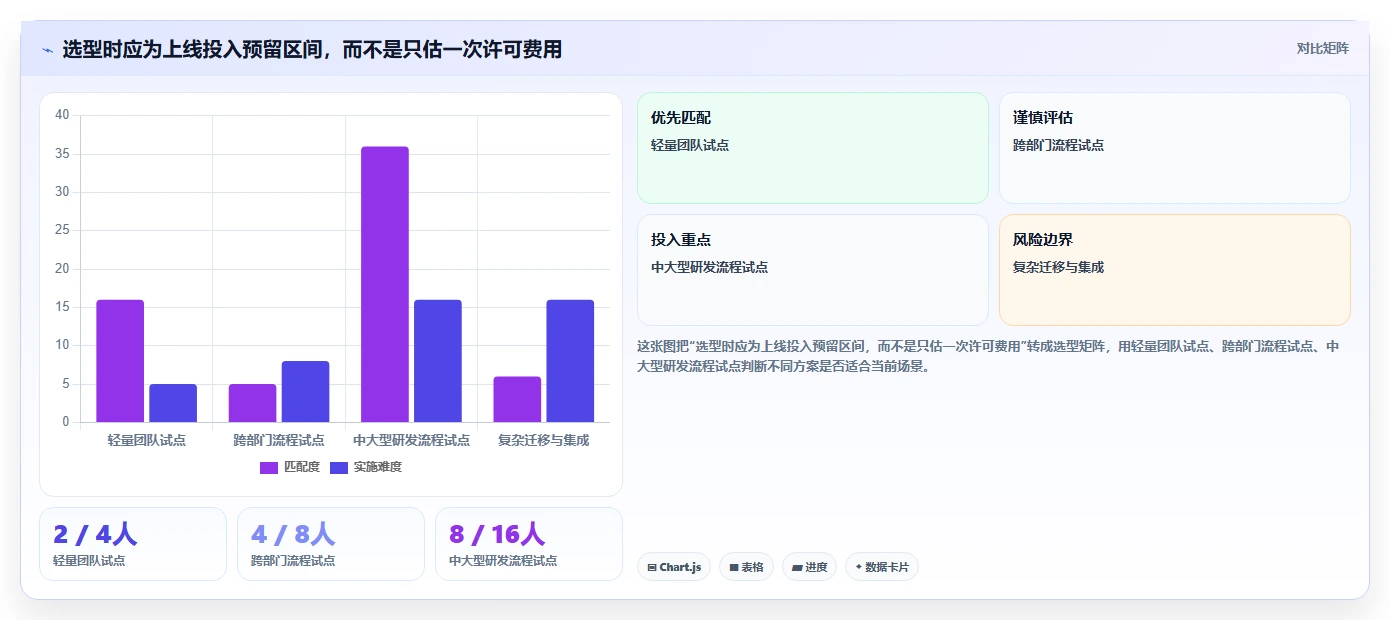Click the x-axis label 中大型研发流程试点
The width and height of the screenshot is (1390, 620).
tap(411, 440)
